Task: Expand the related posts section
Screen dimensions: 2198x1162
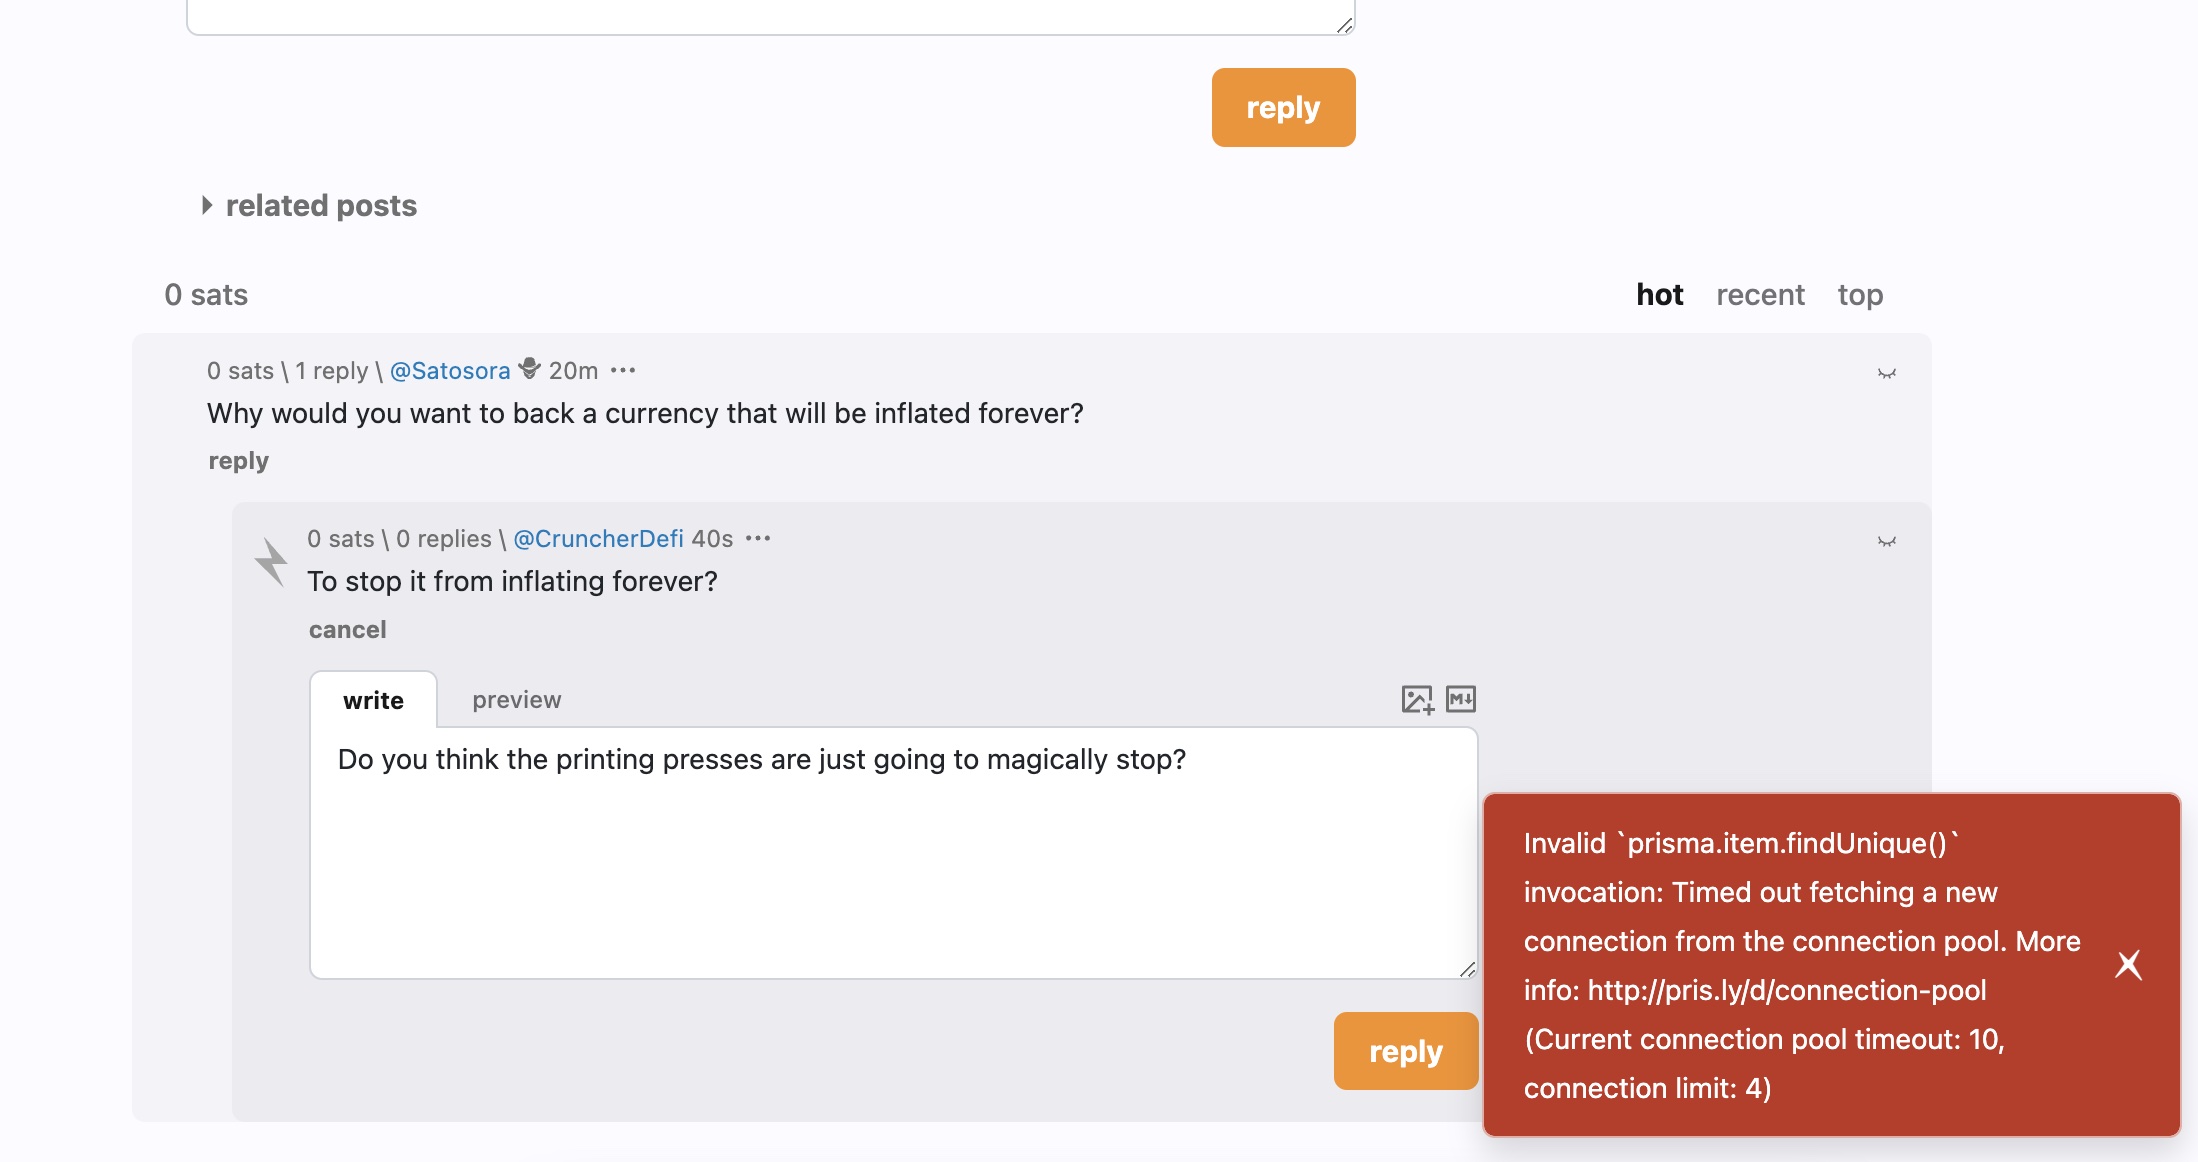Action: click(x=309, y=205)
